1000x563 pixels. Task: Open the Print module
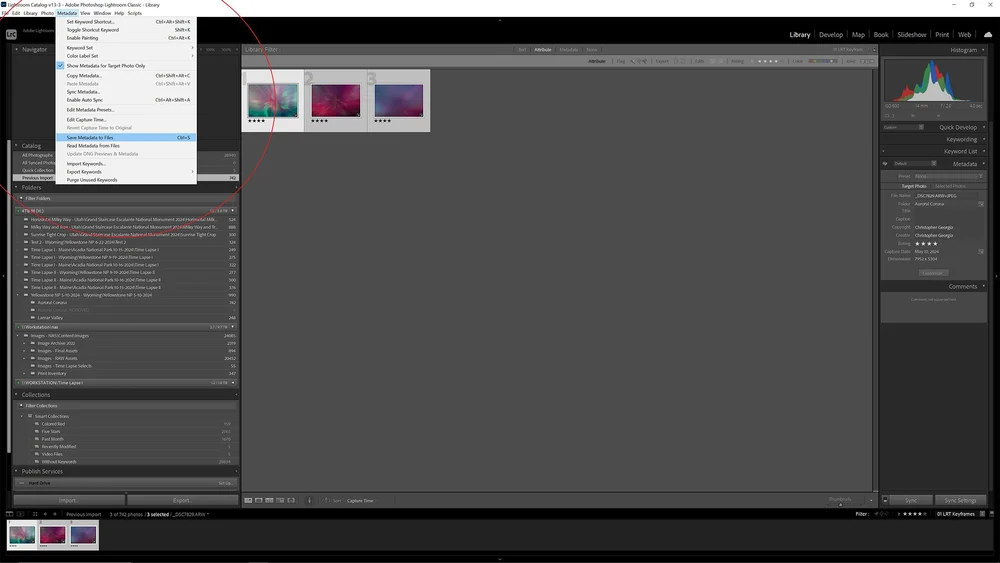pyautogui.click(x=942, y=35)
